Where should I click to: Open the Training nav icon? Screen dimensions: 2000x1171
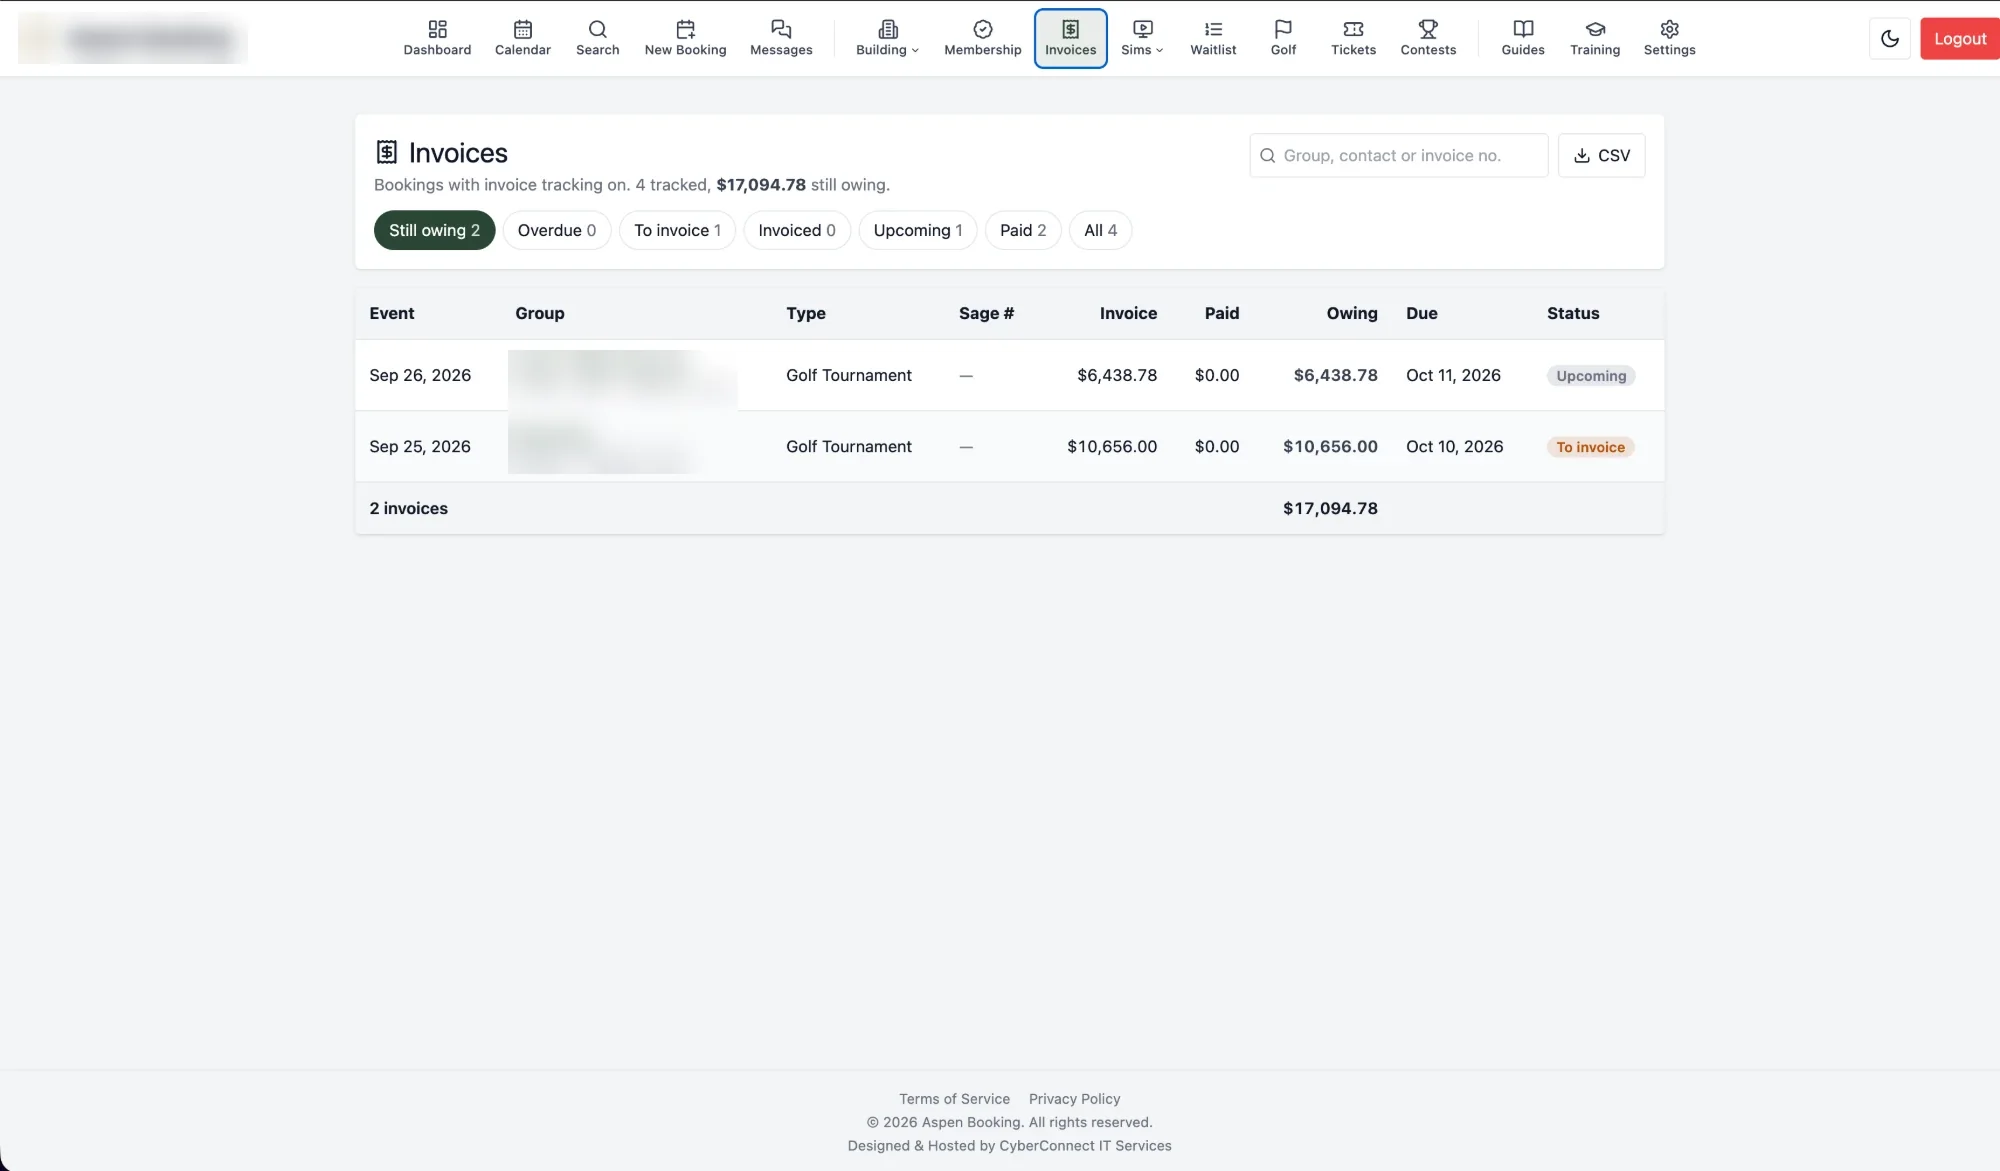pyautogui.click(x=1594, y=38)
